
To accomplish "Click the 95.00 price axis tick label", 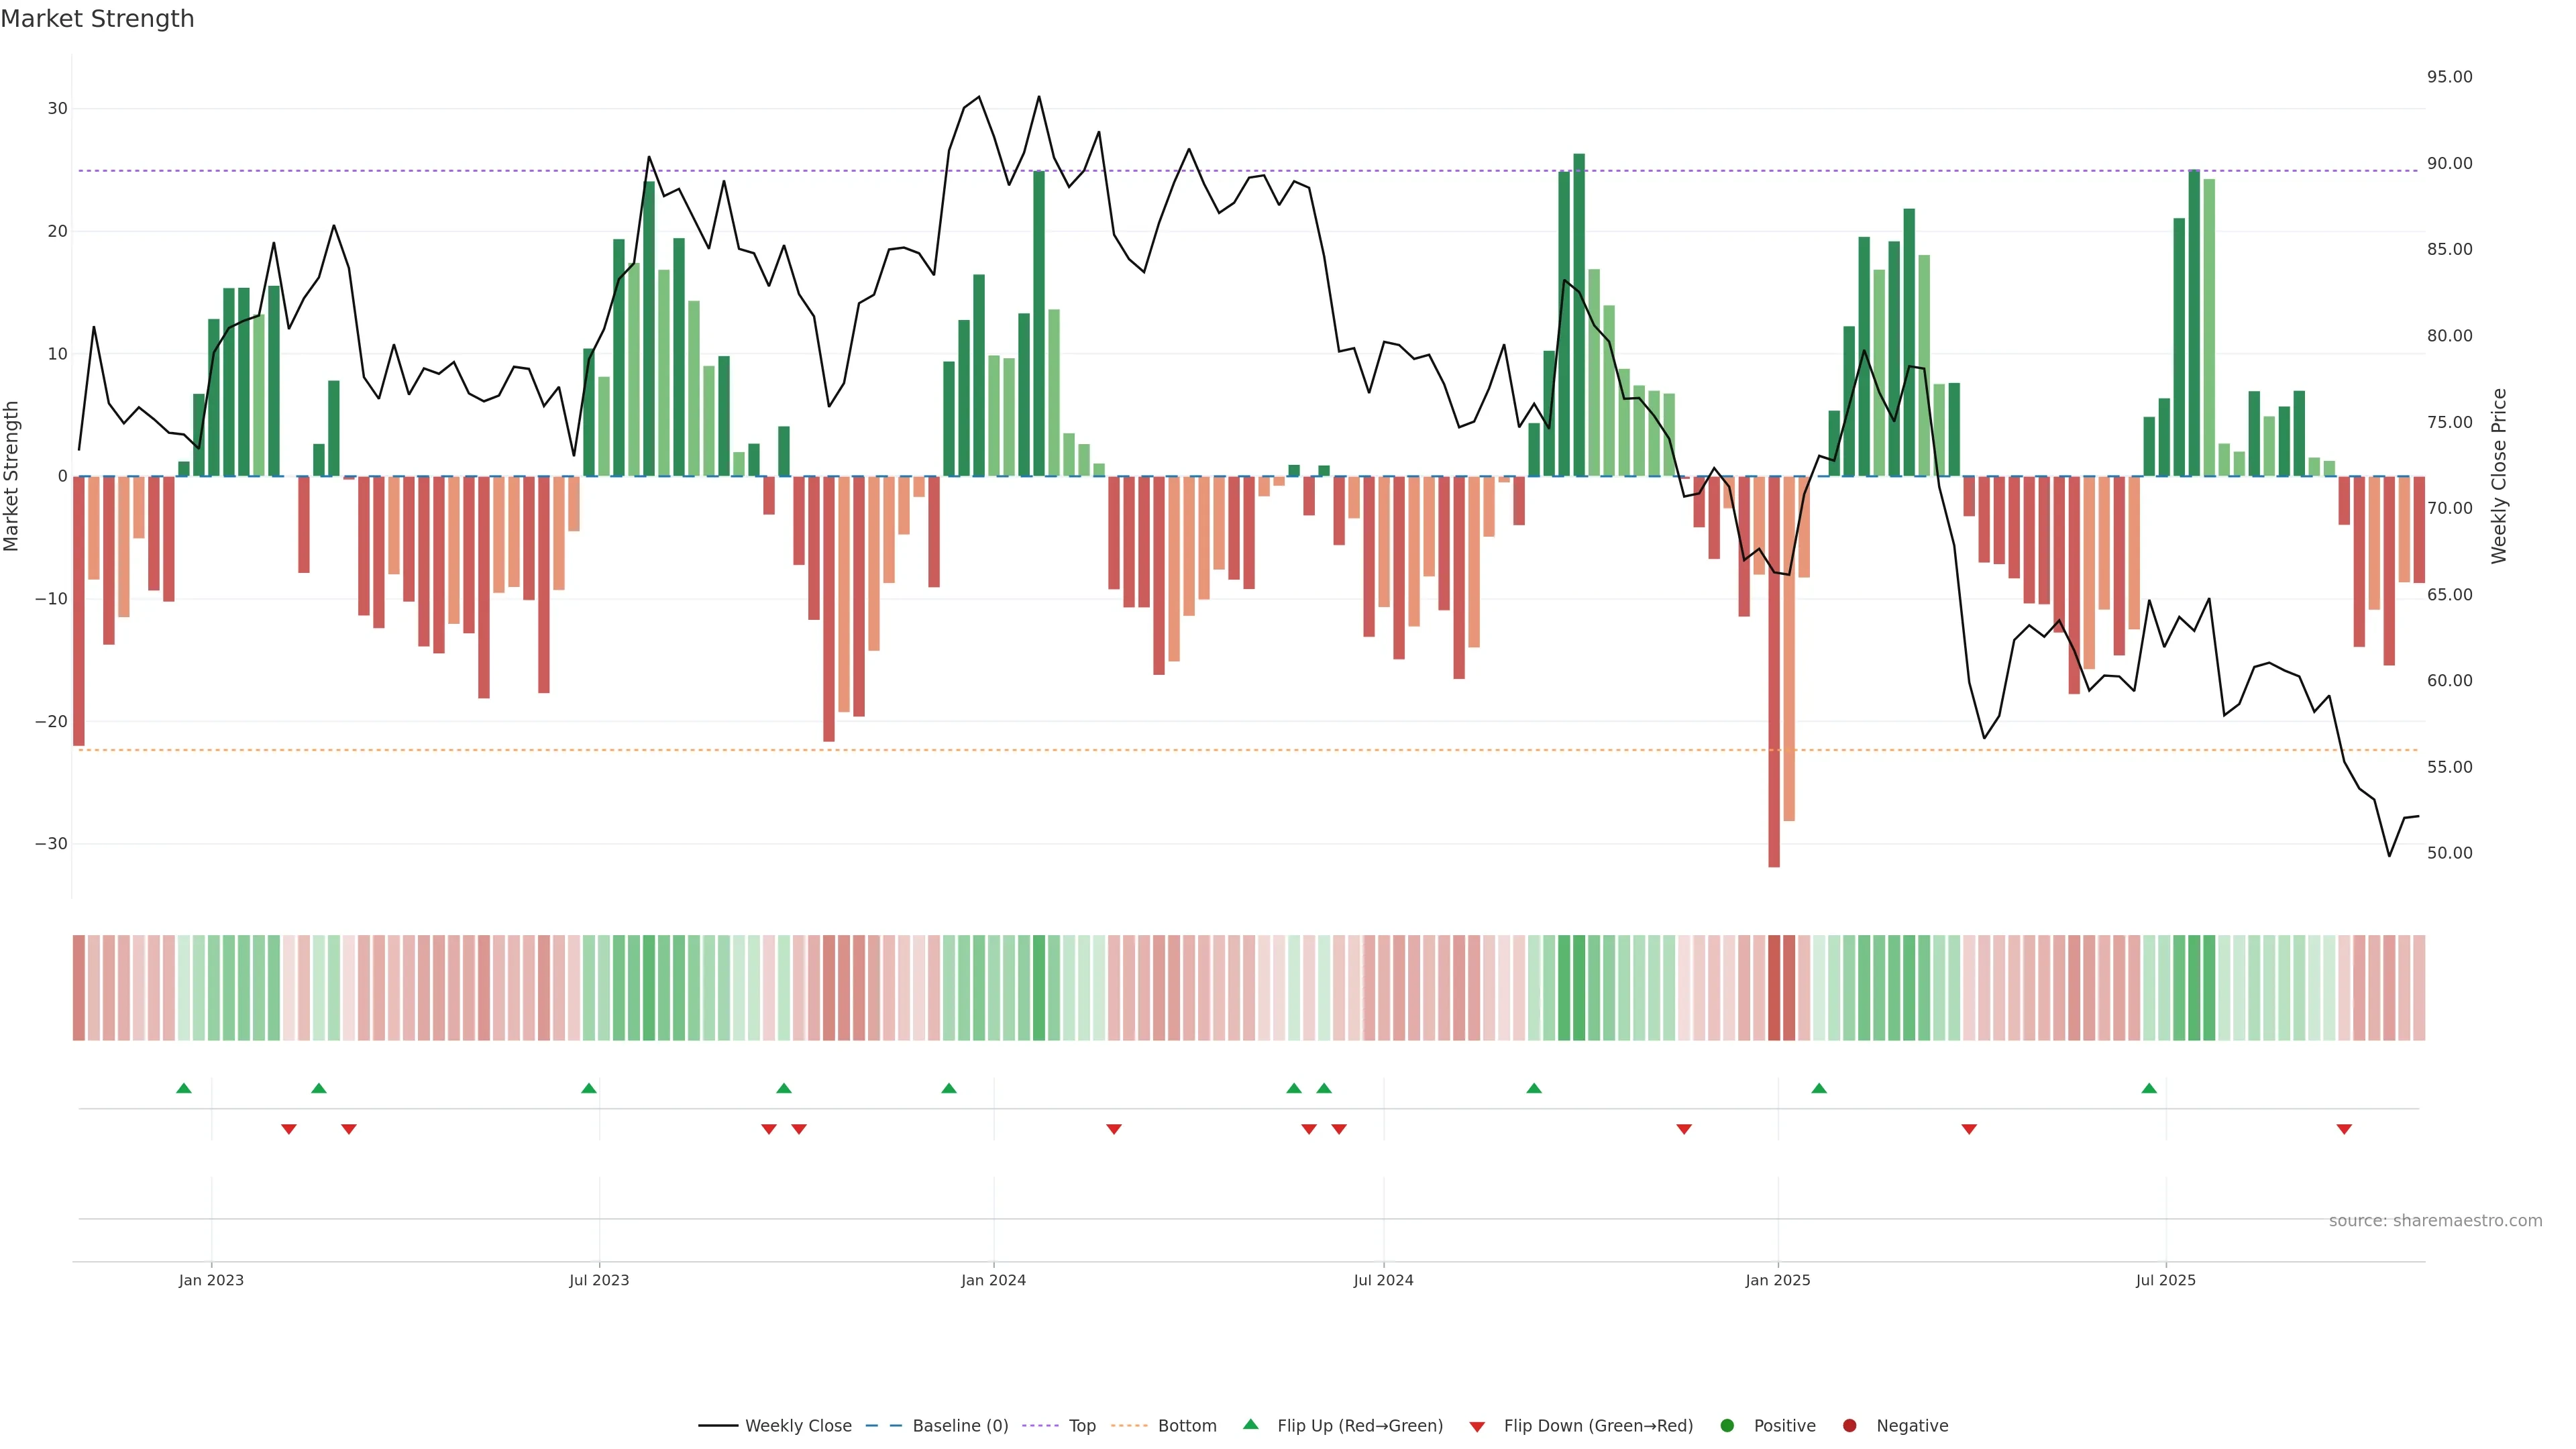I will pos(2449,77).
